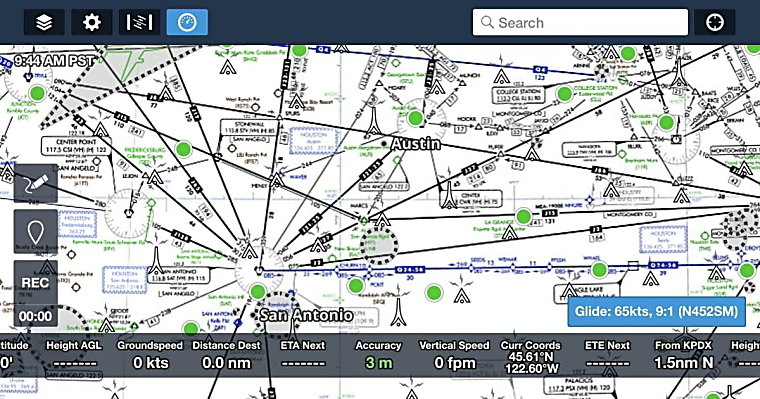Select the From KPDX instrument cell
760x399 pixels.
(x=683, y=354)
